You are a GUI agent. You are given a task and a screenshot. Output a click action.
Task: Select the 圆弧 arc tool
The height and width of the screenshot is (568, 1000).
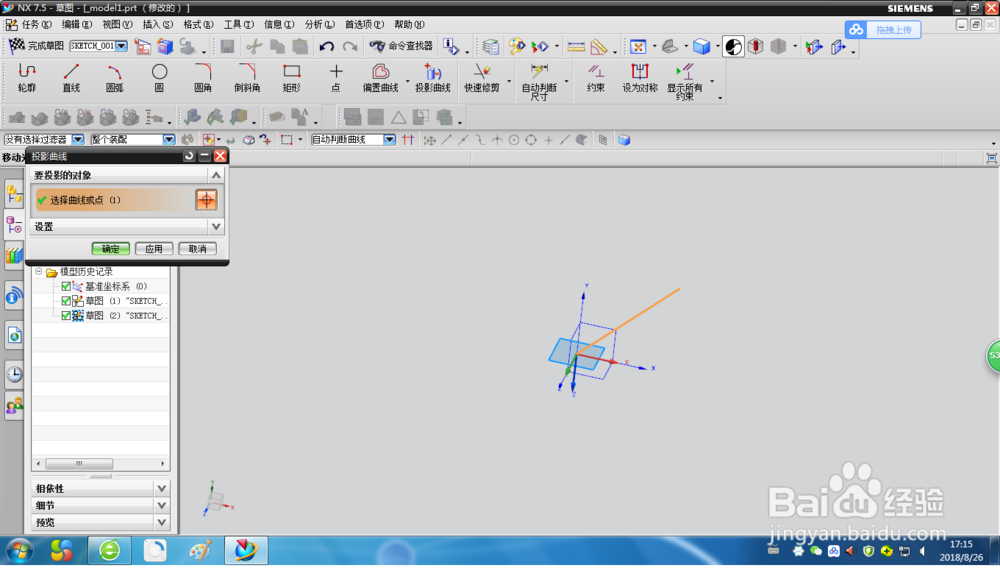coord(115,78)
